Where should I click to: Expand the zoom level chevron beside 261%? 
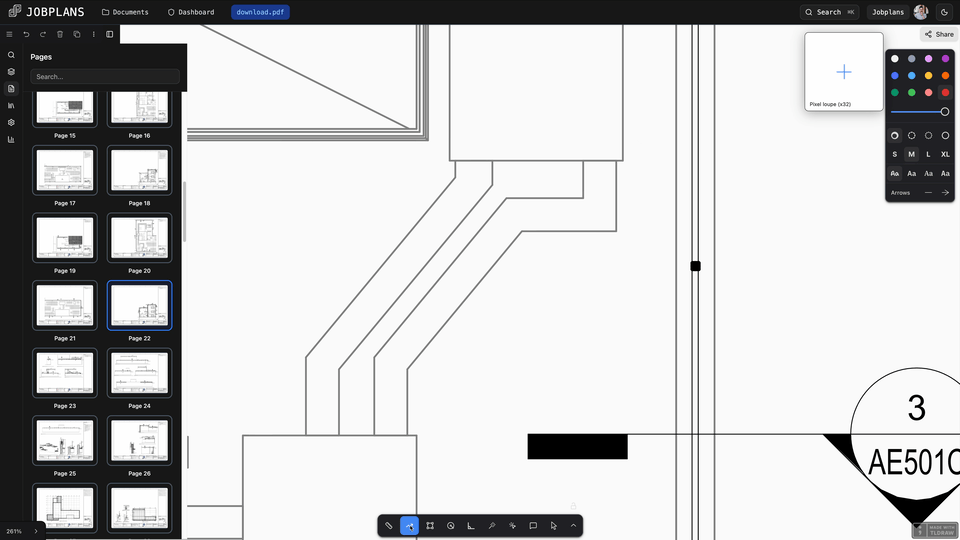[x=36, y=531]
